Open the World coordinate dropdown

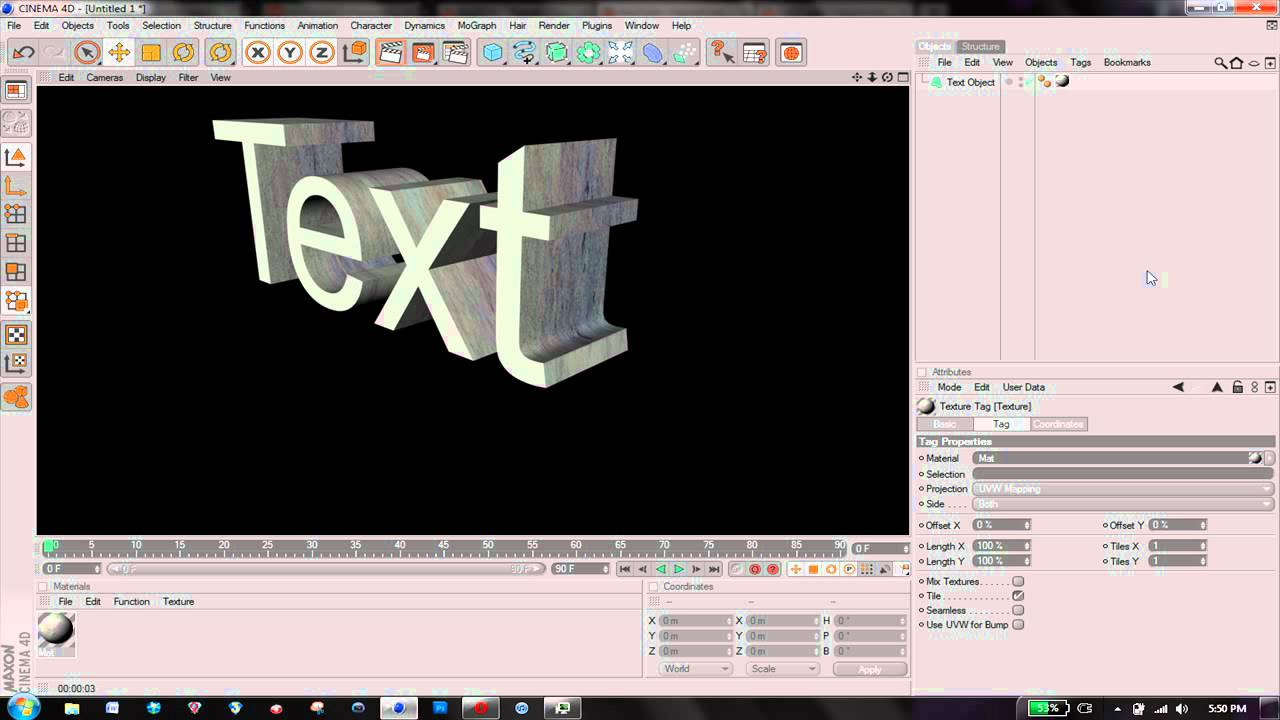pyautogui.click(x=696, y=669)
